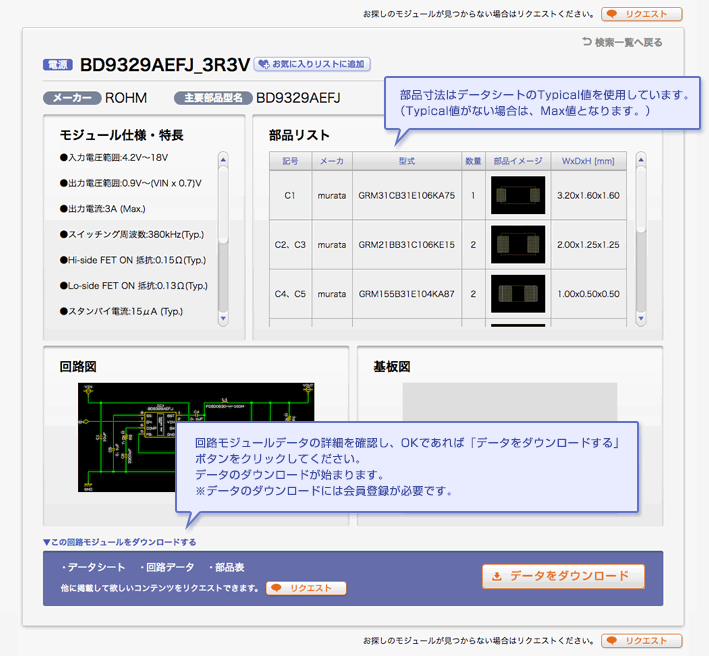Click the スイッチング周波数:380kHz spec line
The height and width of the screenshot is (656, 709).
click(x=132, y=234)
